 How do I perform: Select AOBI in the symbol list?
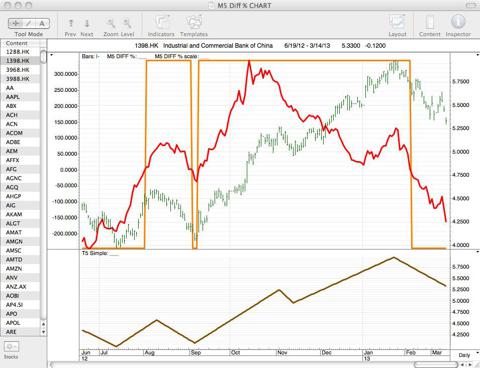tap(21, 295)
